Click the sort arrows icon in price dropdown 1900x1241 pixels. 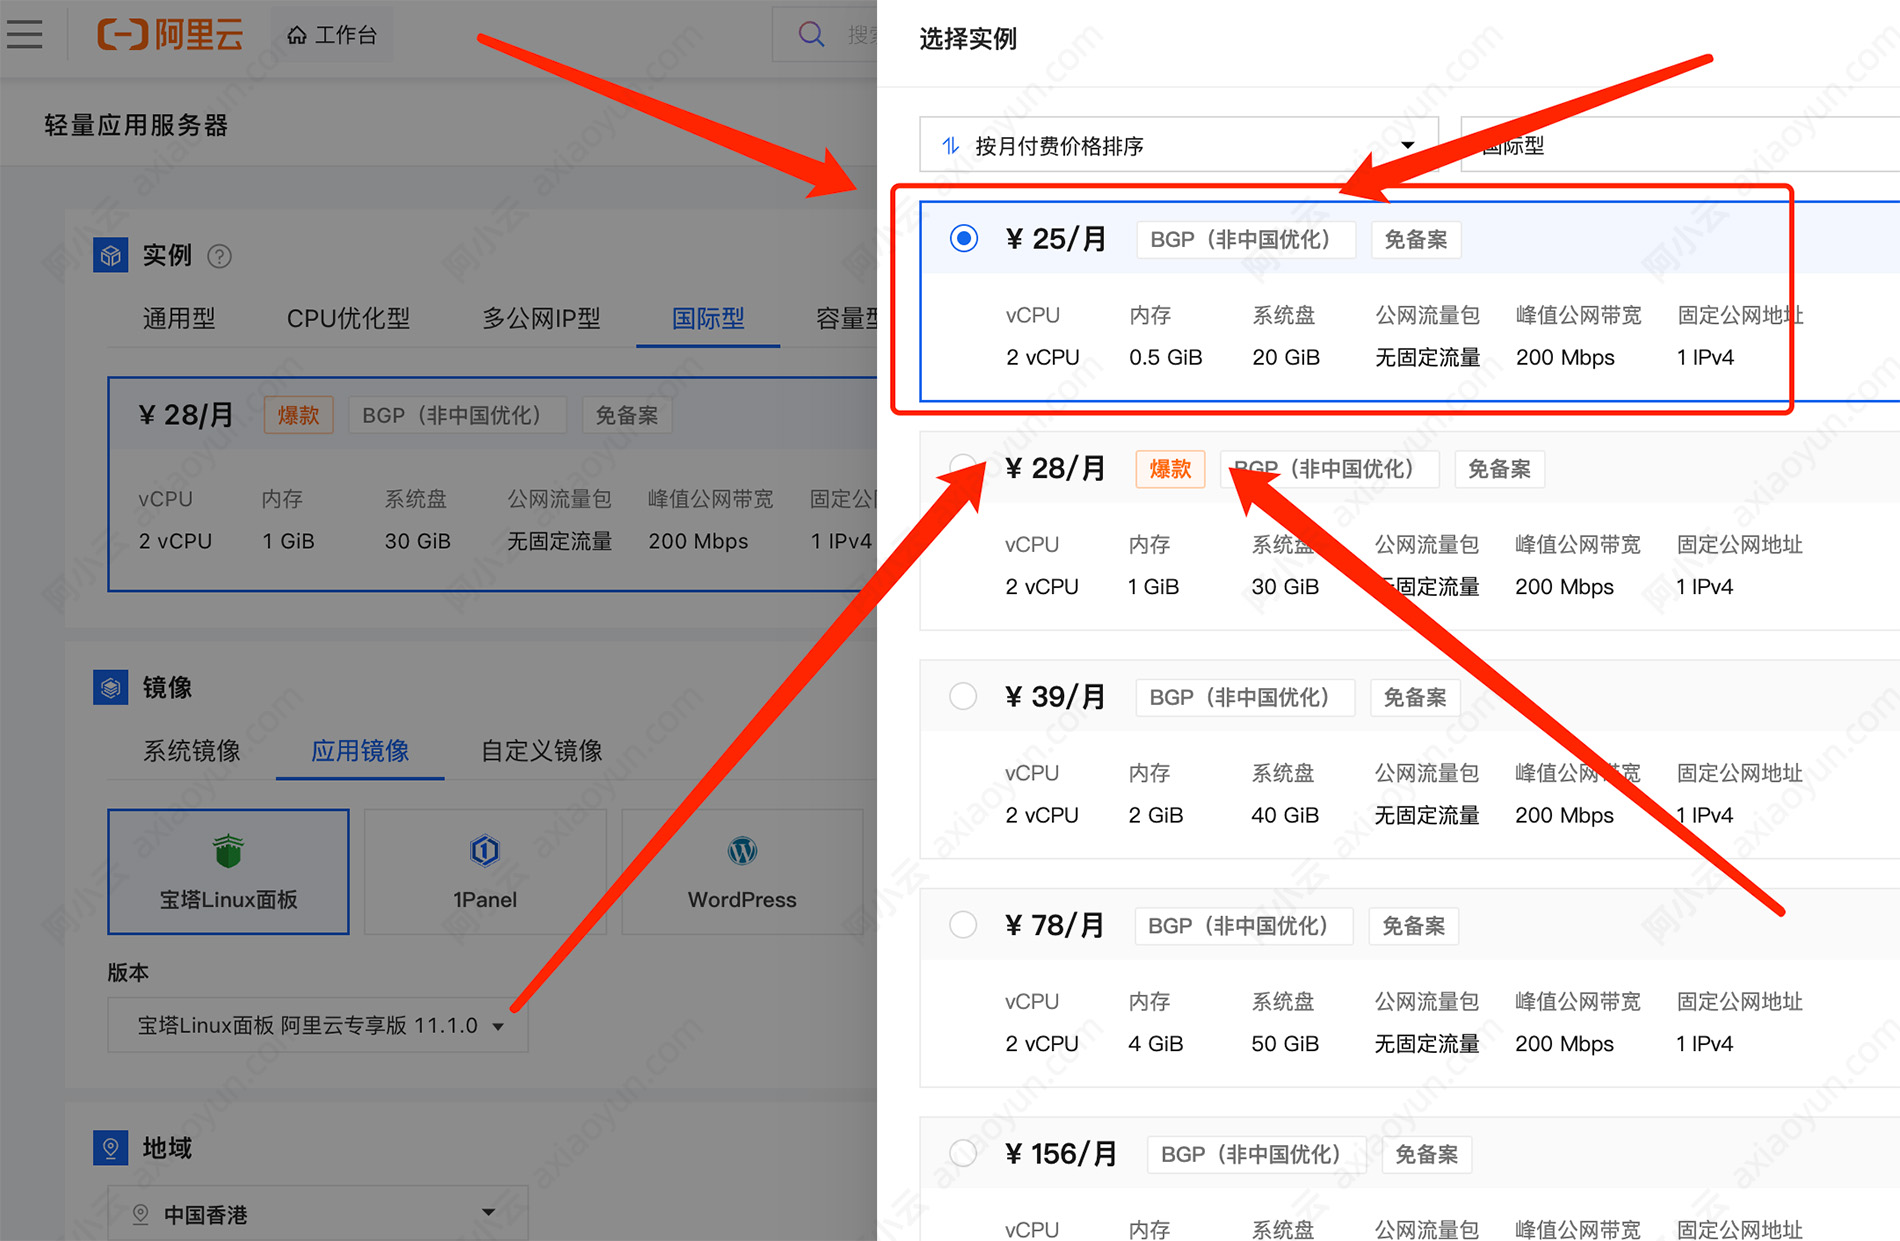(x=951, y=146)
